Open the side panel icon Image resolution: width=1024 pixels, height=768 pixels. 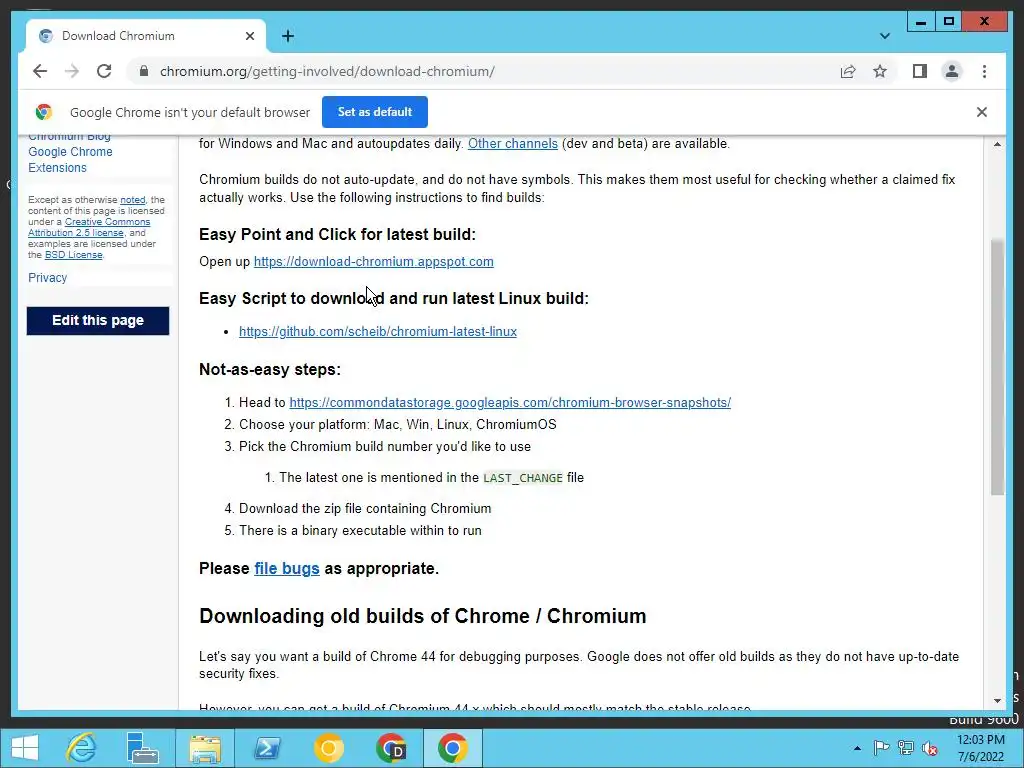coord(920,71)
